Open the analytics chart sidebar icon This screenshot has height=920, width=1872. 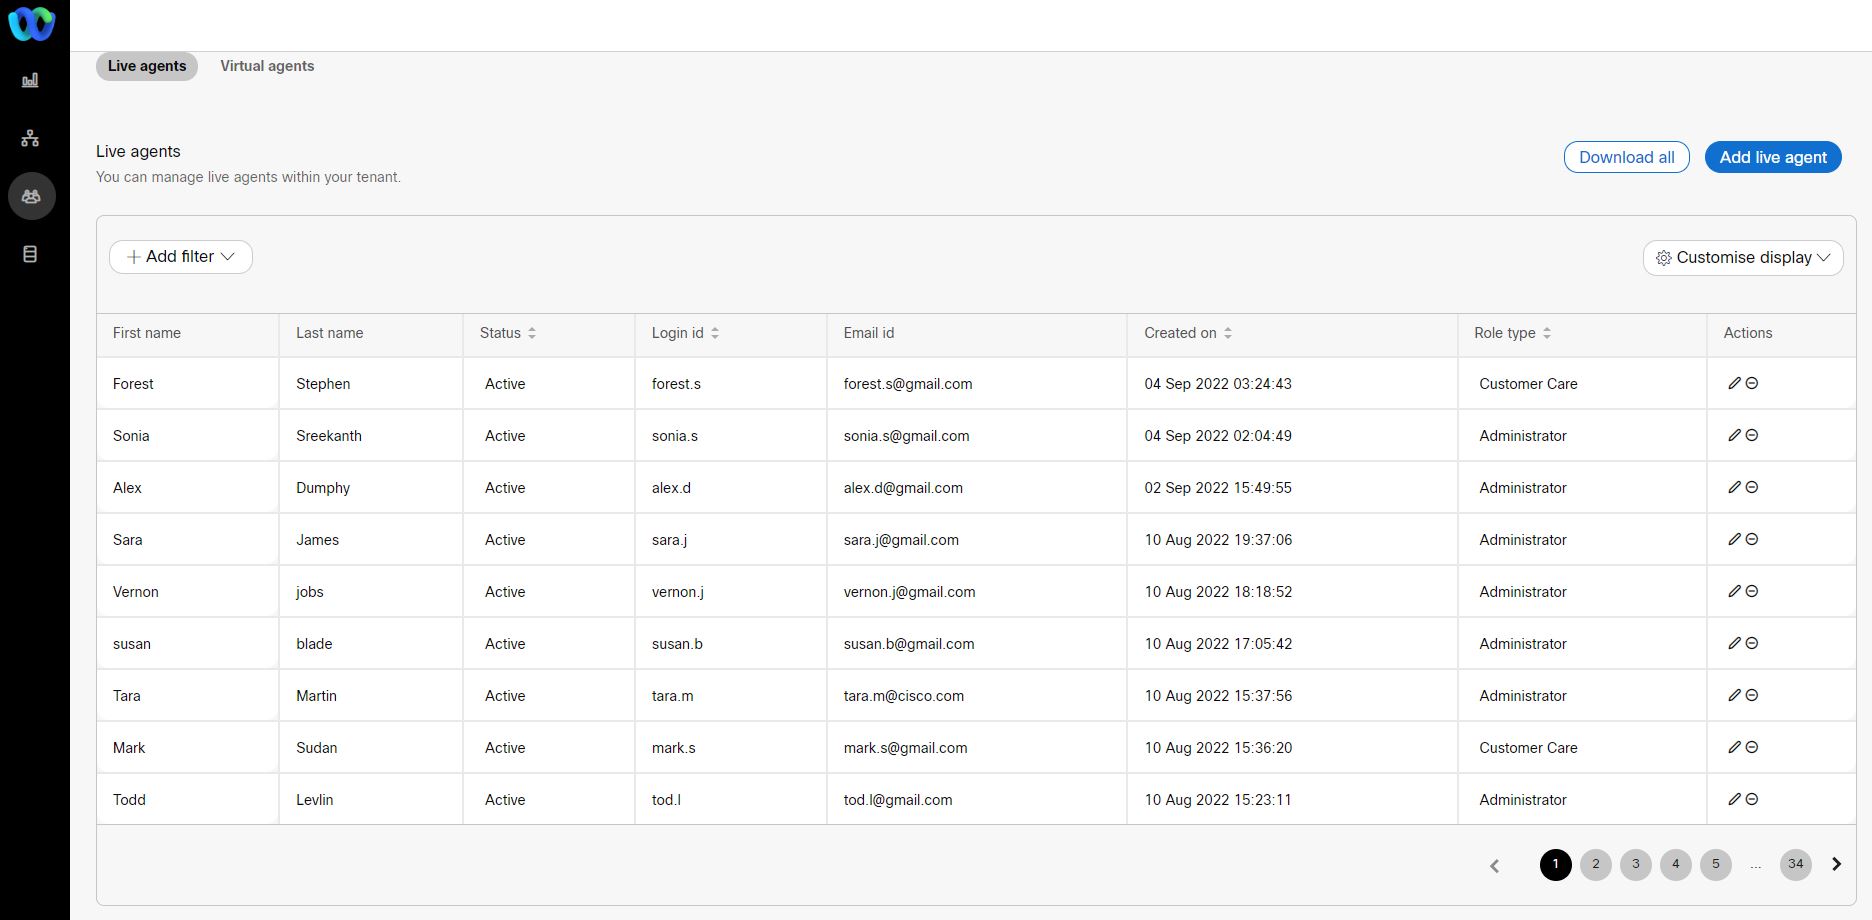point(30,80)
